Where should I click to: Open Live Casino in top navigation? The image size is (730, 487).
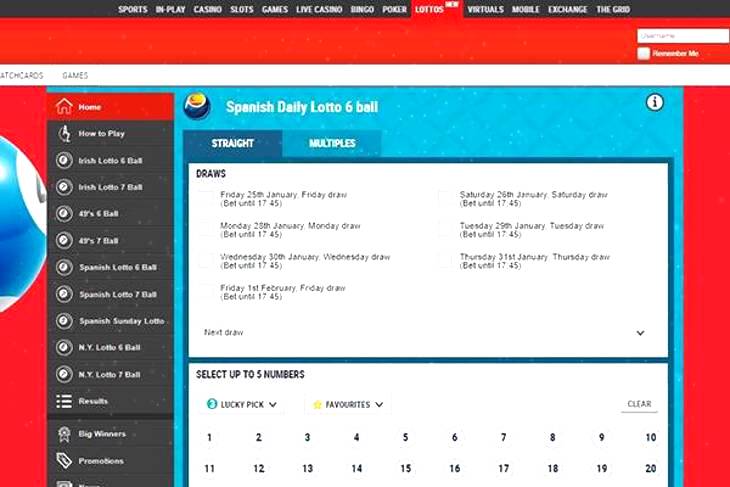(319, 9)
